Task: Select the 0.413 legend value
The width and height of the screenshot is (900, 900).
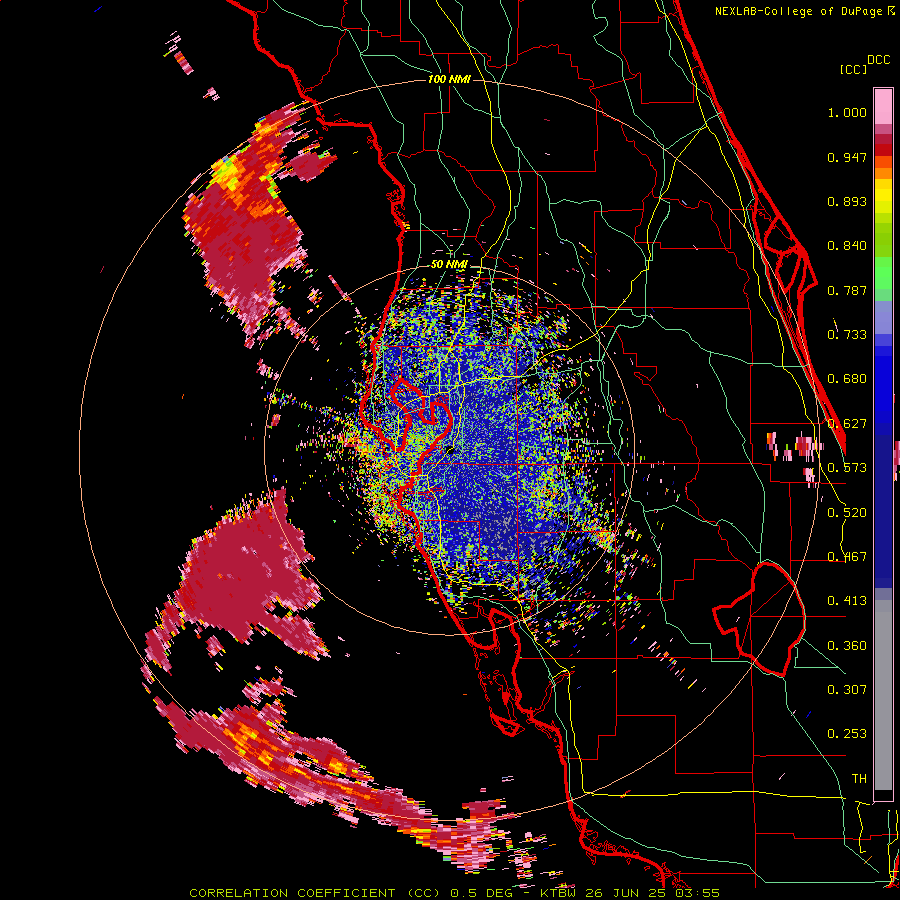Action: pyautogui.click(x=847, y=601)
